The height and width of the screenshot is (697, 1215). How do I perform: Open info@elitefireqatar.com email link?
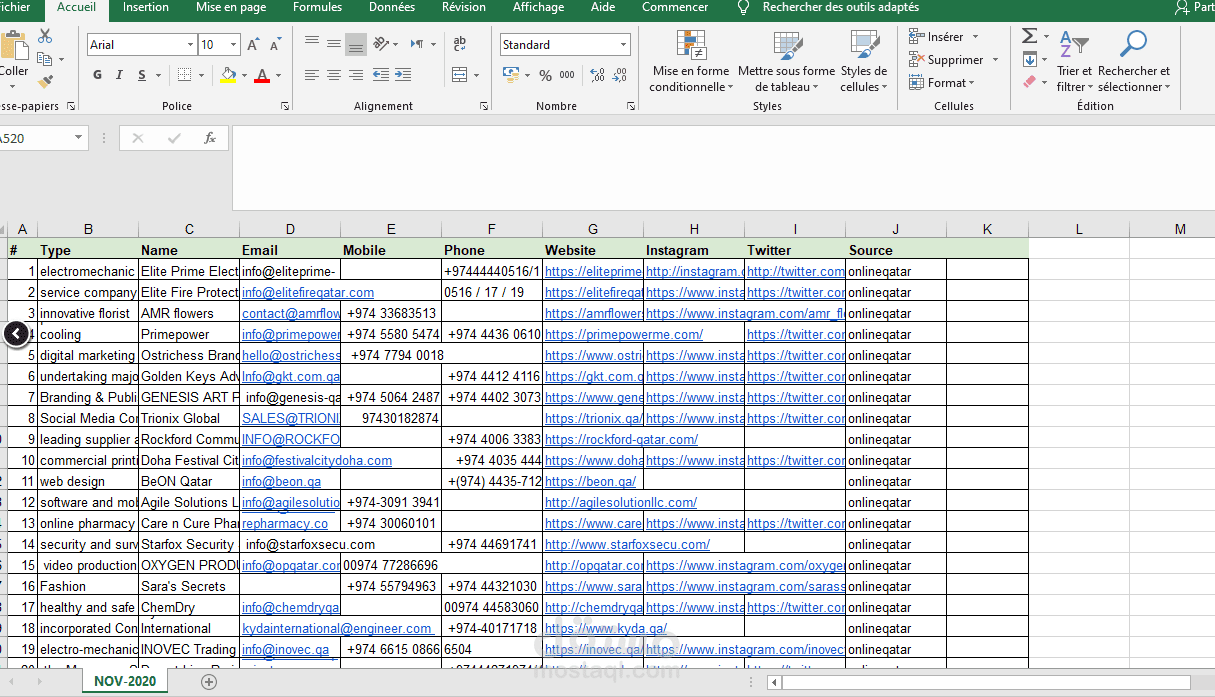(x=308, y=293)
